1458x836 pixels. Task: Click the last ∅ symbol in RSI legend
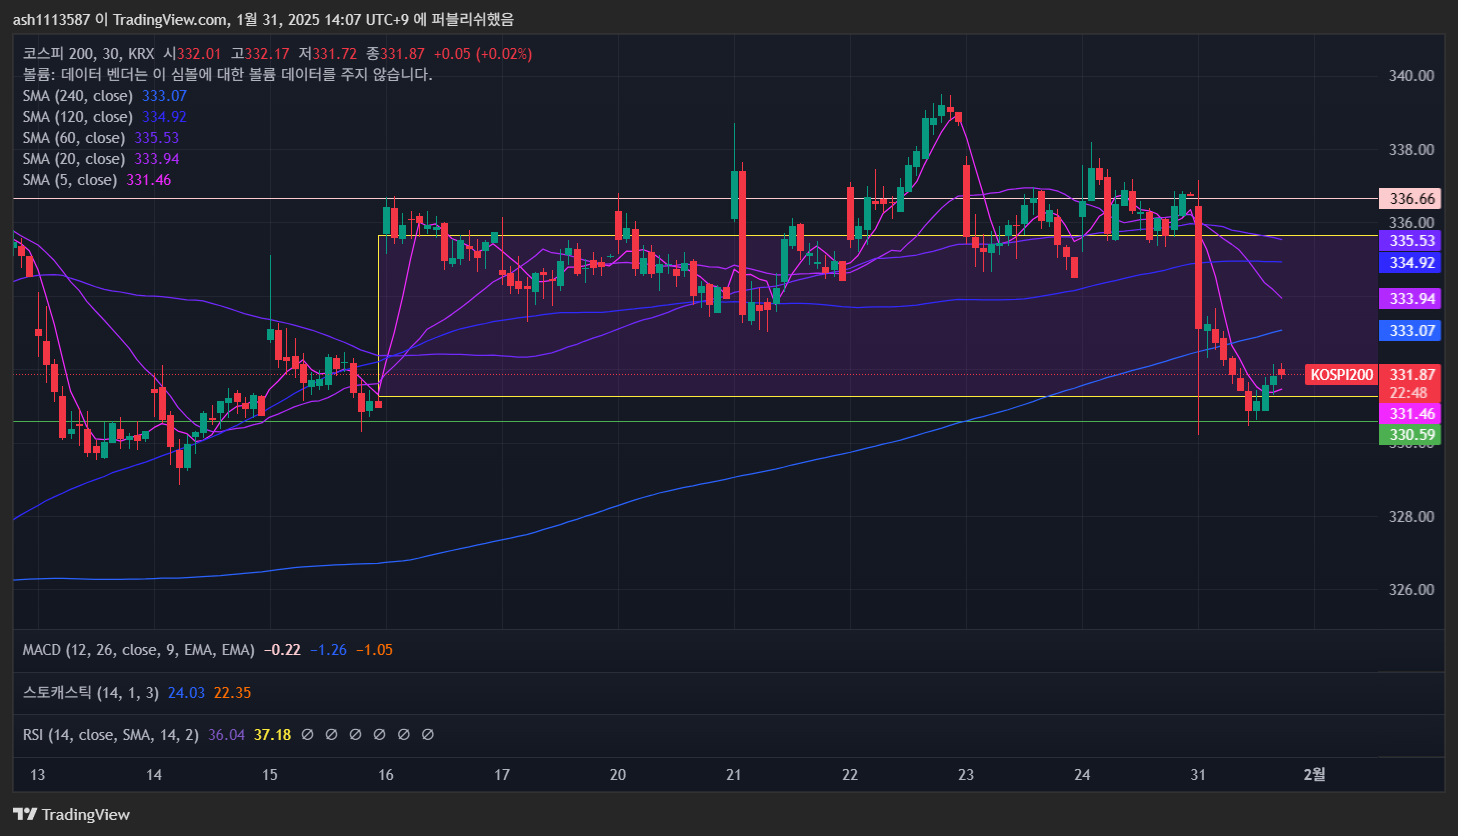(427, 735)
